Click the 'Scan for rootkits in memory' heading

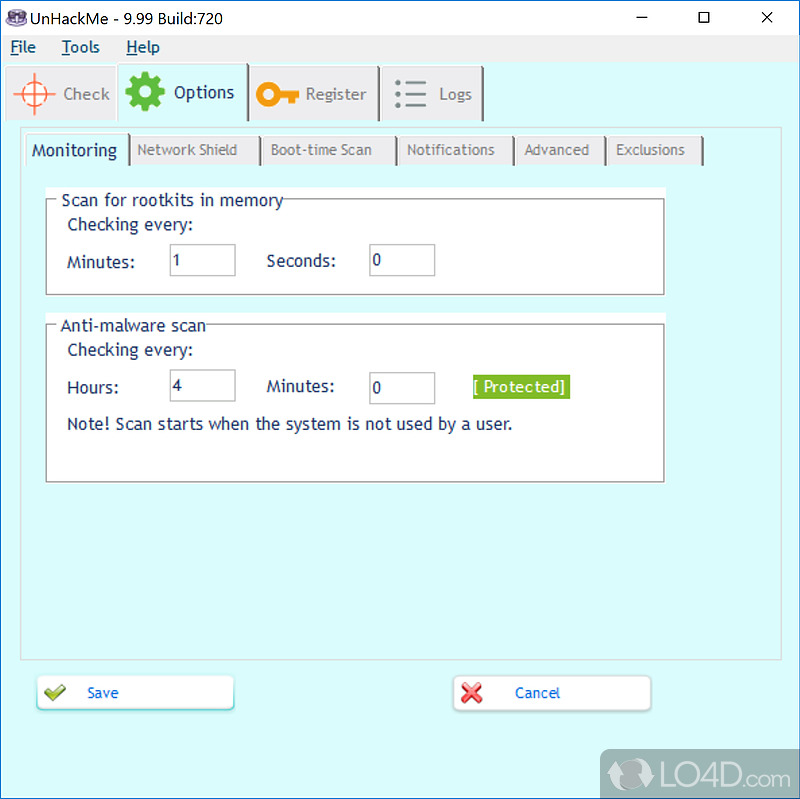point(172,201)
